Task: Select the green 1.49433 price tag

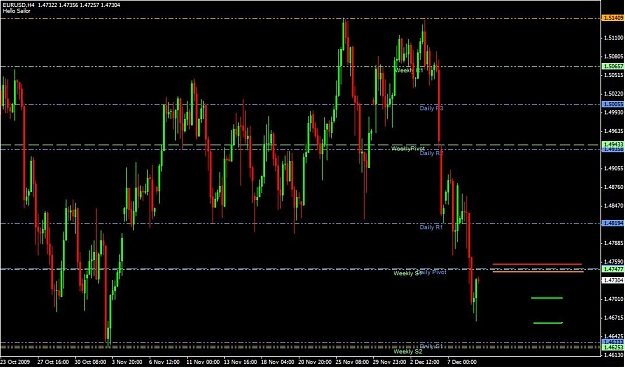Action: pos(613,144)
